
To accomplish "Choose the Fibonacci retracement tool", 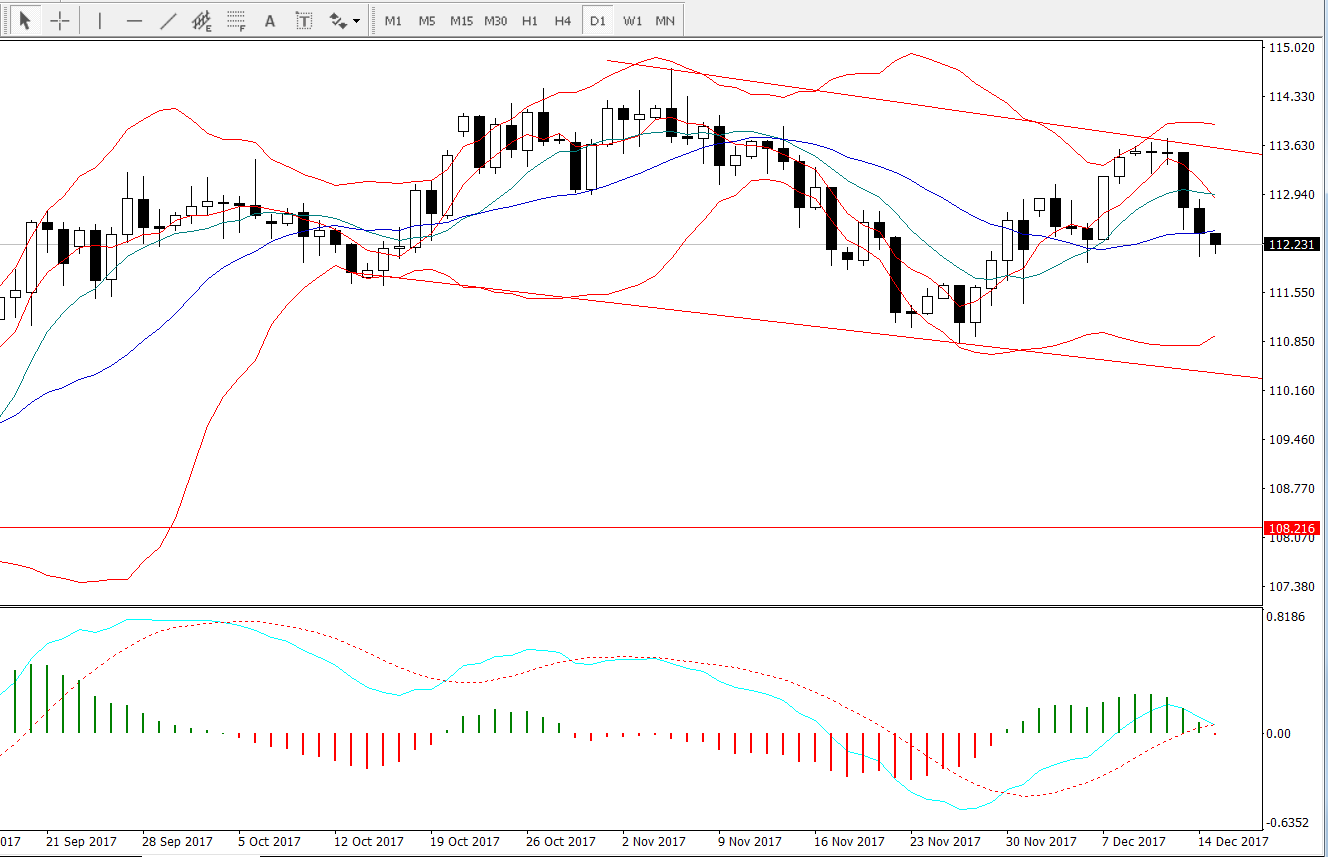I will tap(236, 20).
